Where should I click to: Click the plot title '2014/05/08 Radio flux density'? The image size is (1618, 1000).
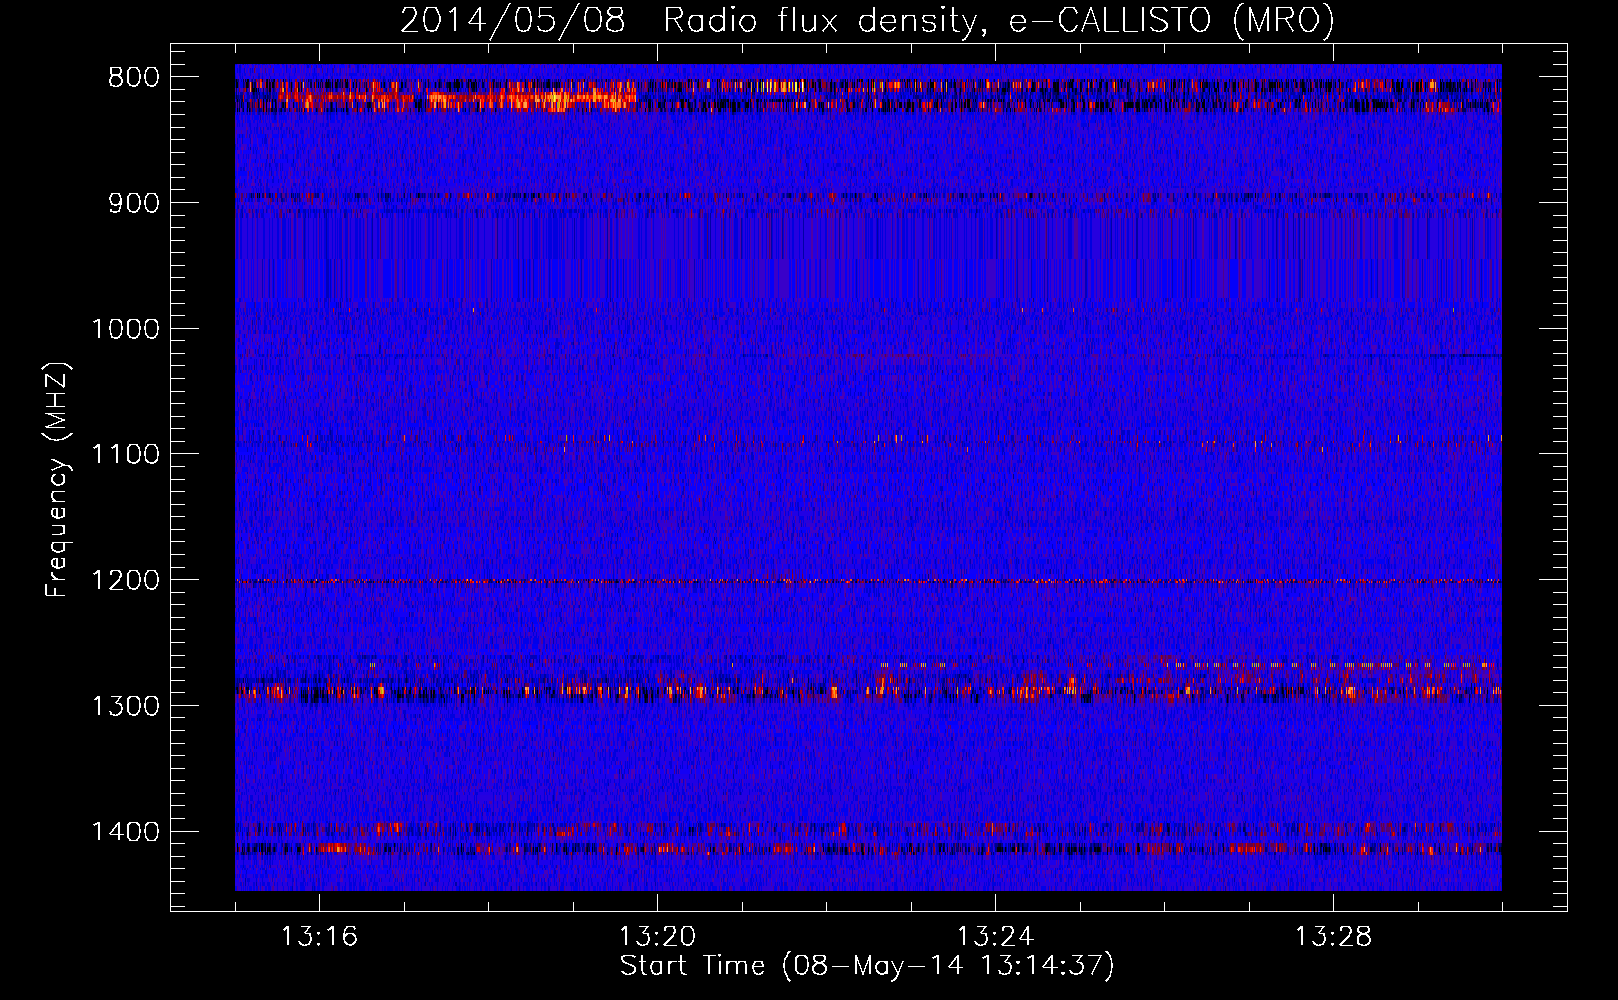[x=867, y=20]
